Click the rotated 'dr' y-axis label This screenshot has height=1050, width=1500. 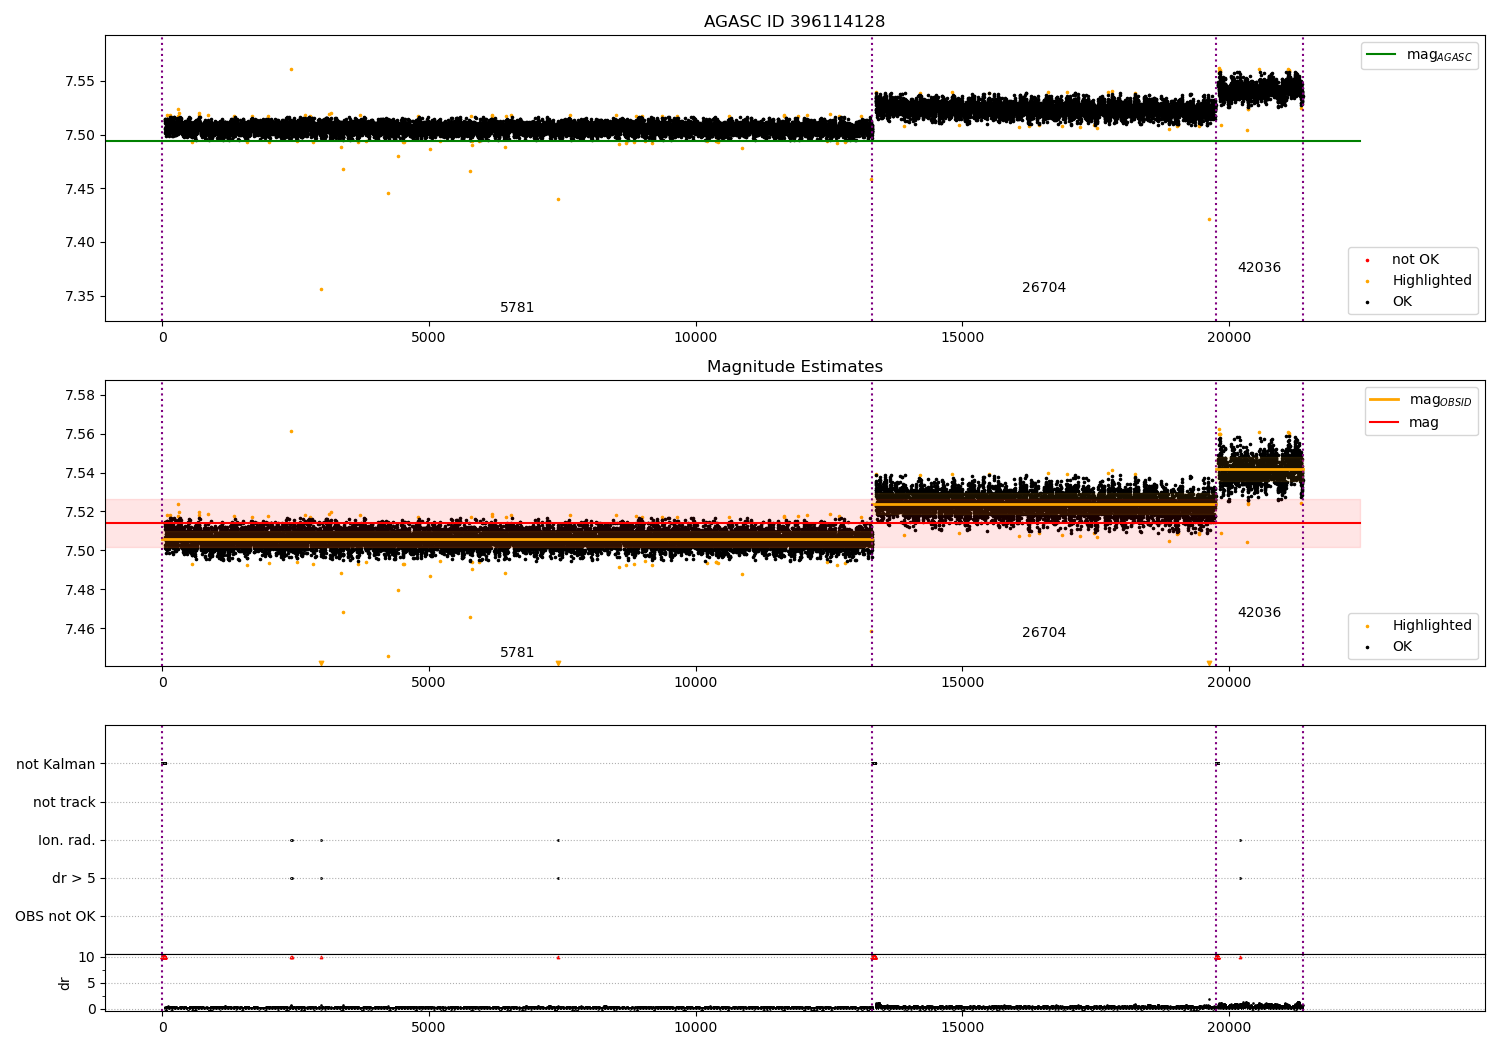coord(65,983)
